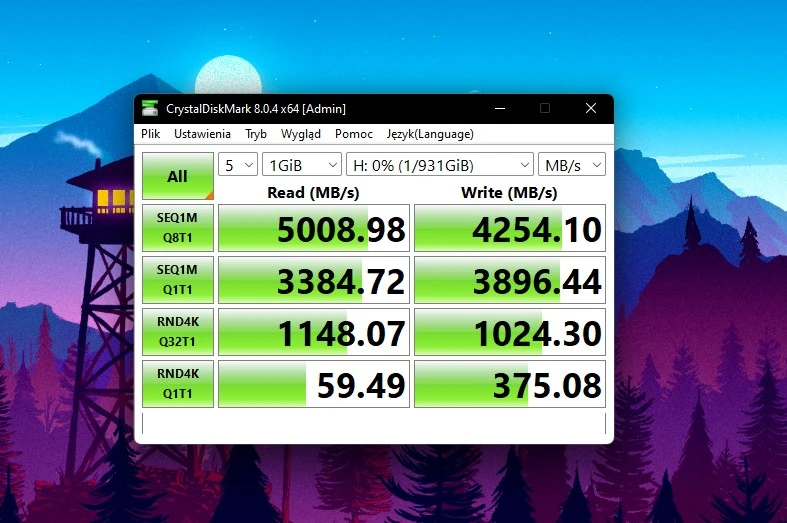Click the 59.49 read result
Screen dimensions: 787x523
(314, 384)
